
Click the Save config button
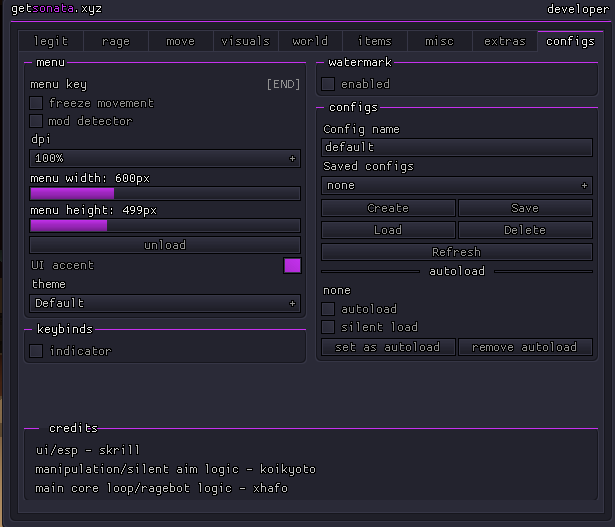[x=525, y=208]
